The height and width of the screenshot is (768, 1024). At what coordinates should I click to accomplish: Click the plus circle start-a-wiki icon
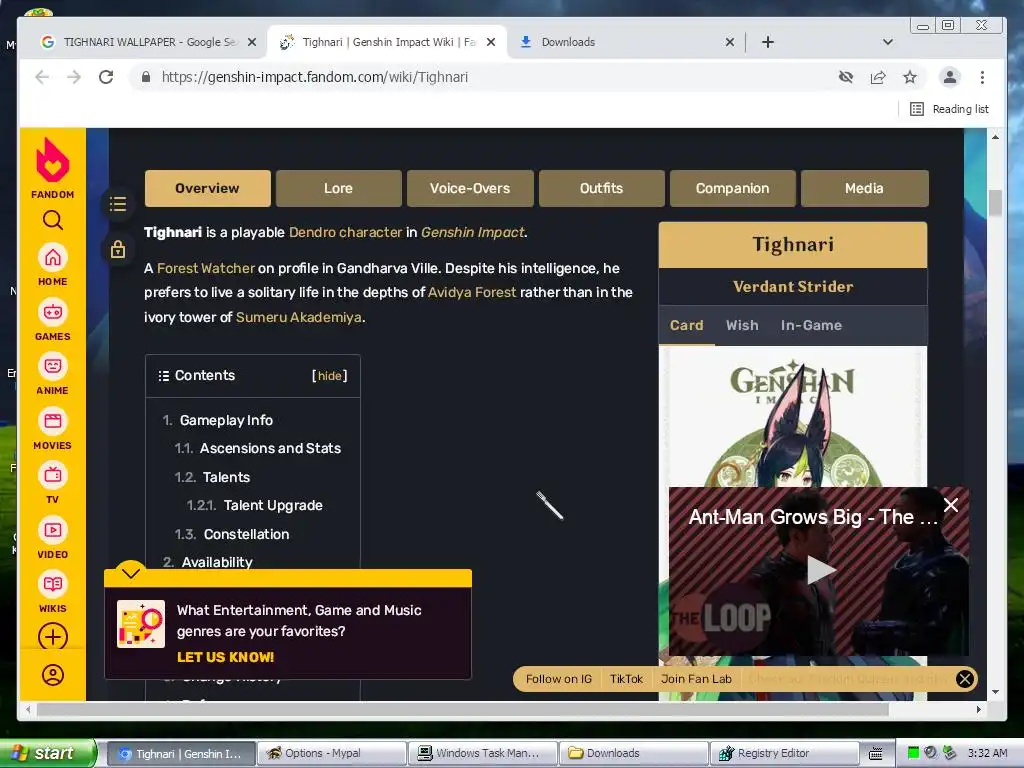53,637
